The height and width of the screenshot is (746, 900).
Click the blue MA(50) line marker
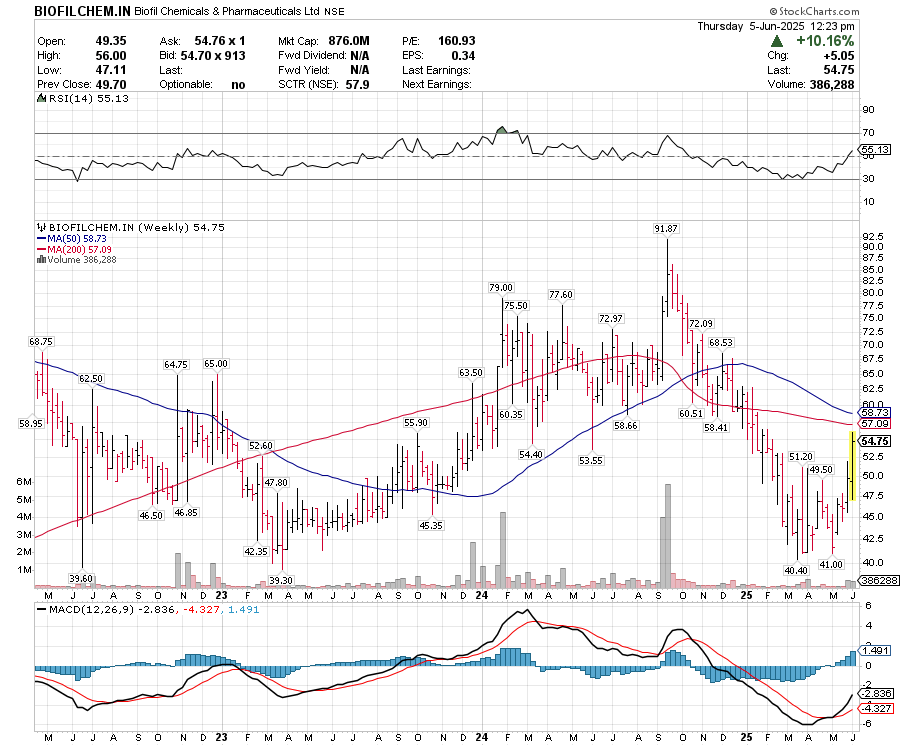41,238
